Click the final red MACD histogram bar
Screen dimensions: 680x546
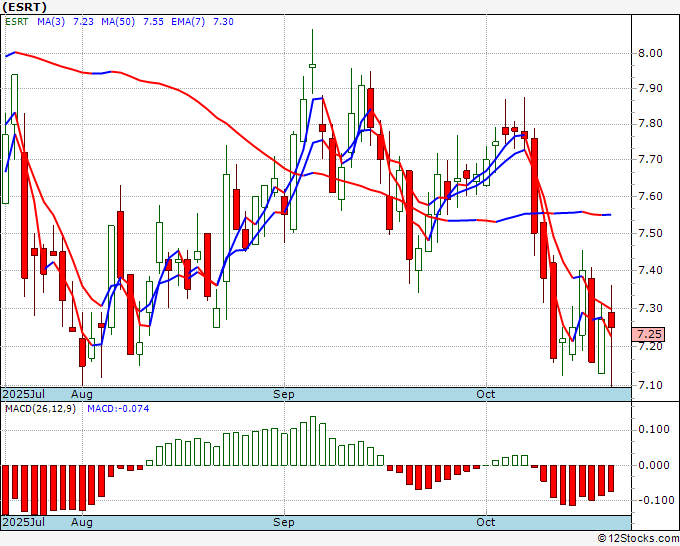coord(611,479)
